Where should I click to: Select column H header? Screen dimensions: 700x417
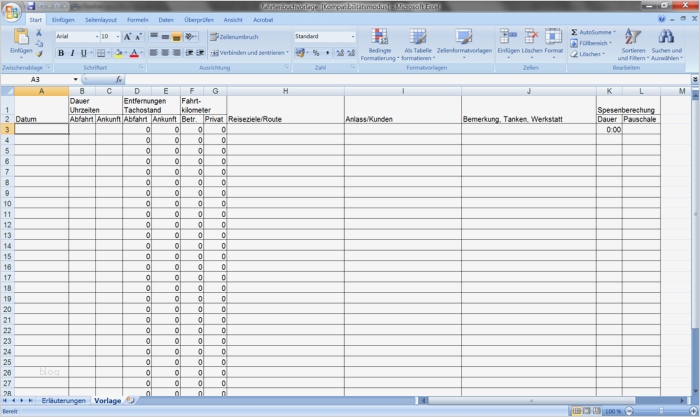pyautogui.click(x=285, y=91)
